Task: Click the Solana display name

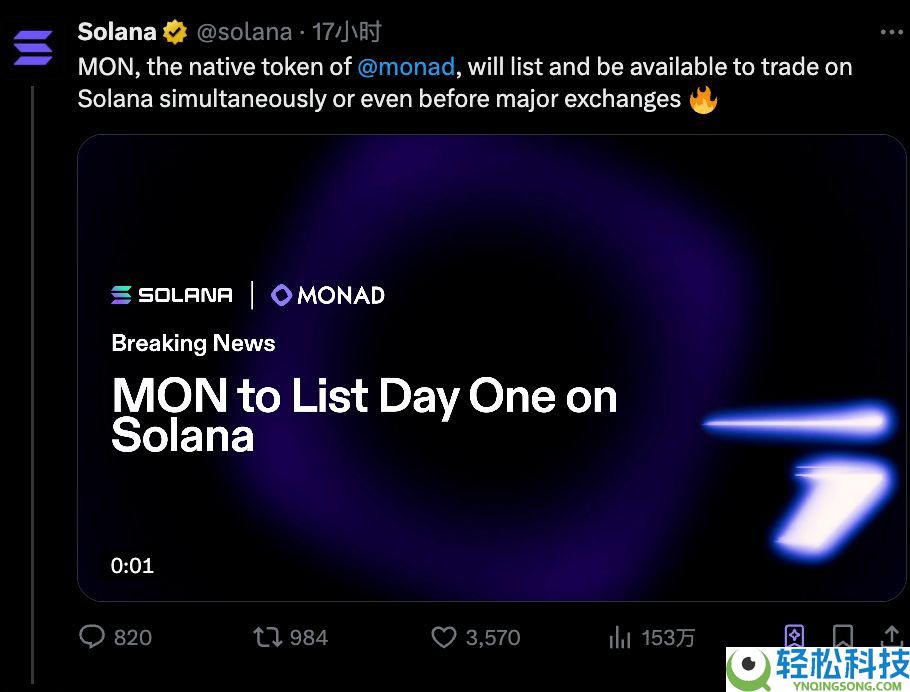Action: pyautogui.click(x=114, y=31)
